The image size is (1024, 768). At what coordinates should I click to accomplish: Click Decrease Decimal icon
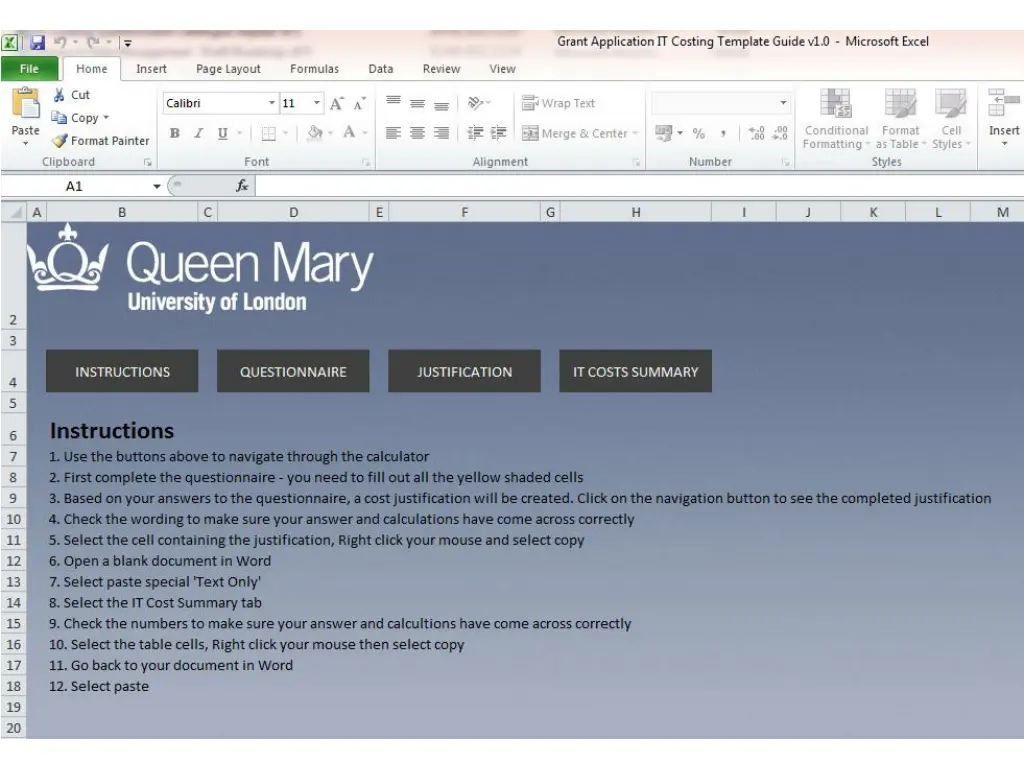(x=780, y=133)
